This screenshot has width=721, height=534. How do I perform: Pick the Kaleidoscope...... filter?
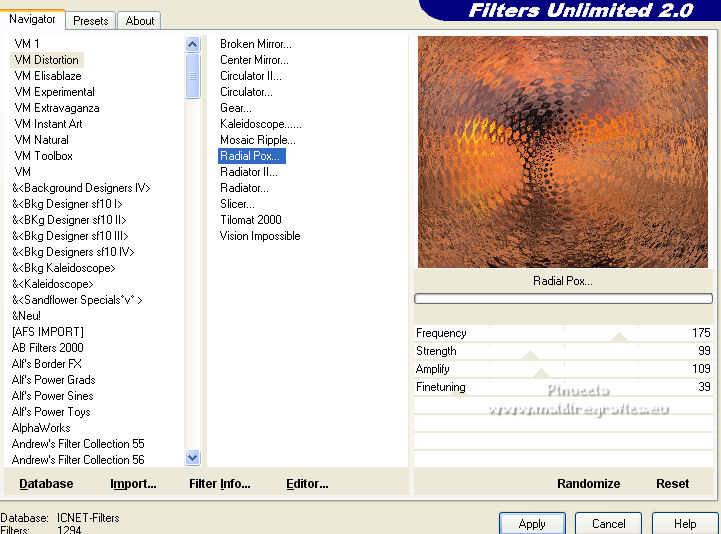click(x=261, y=124)
